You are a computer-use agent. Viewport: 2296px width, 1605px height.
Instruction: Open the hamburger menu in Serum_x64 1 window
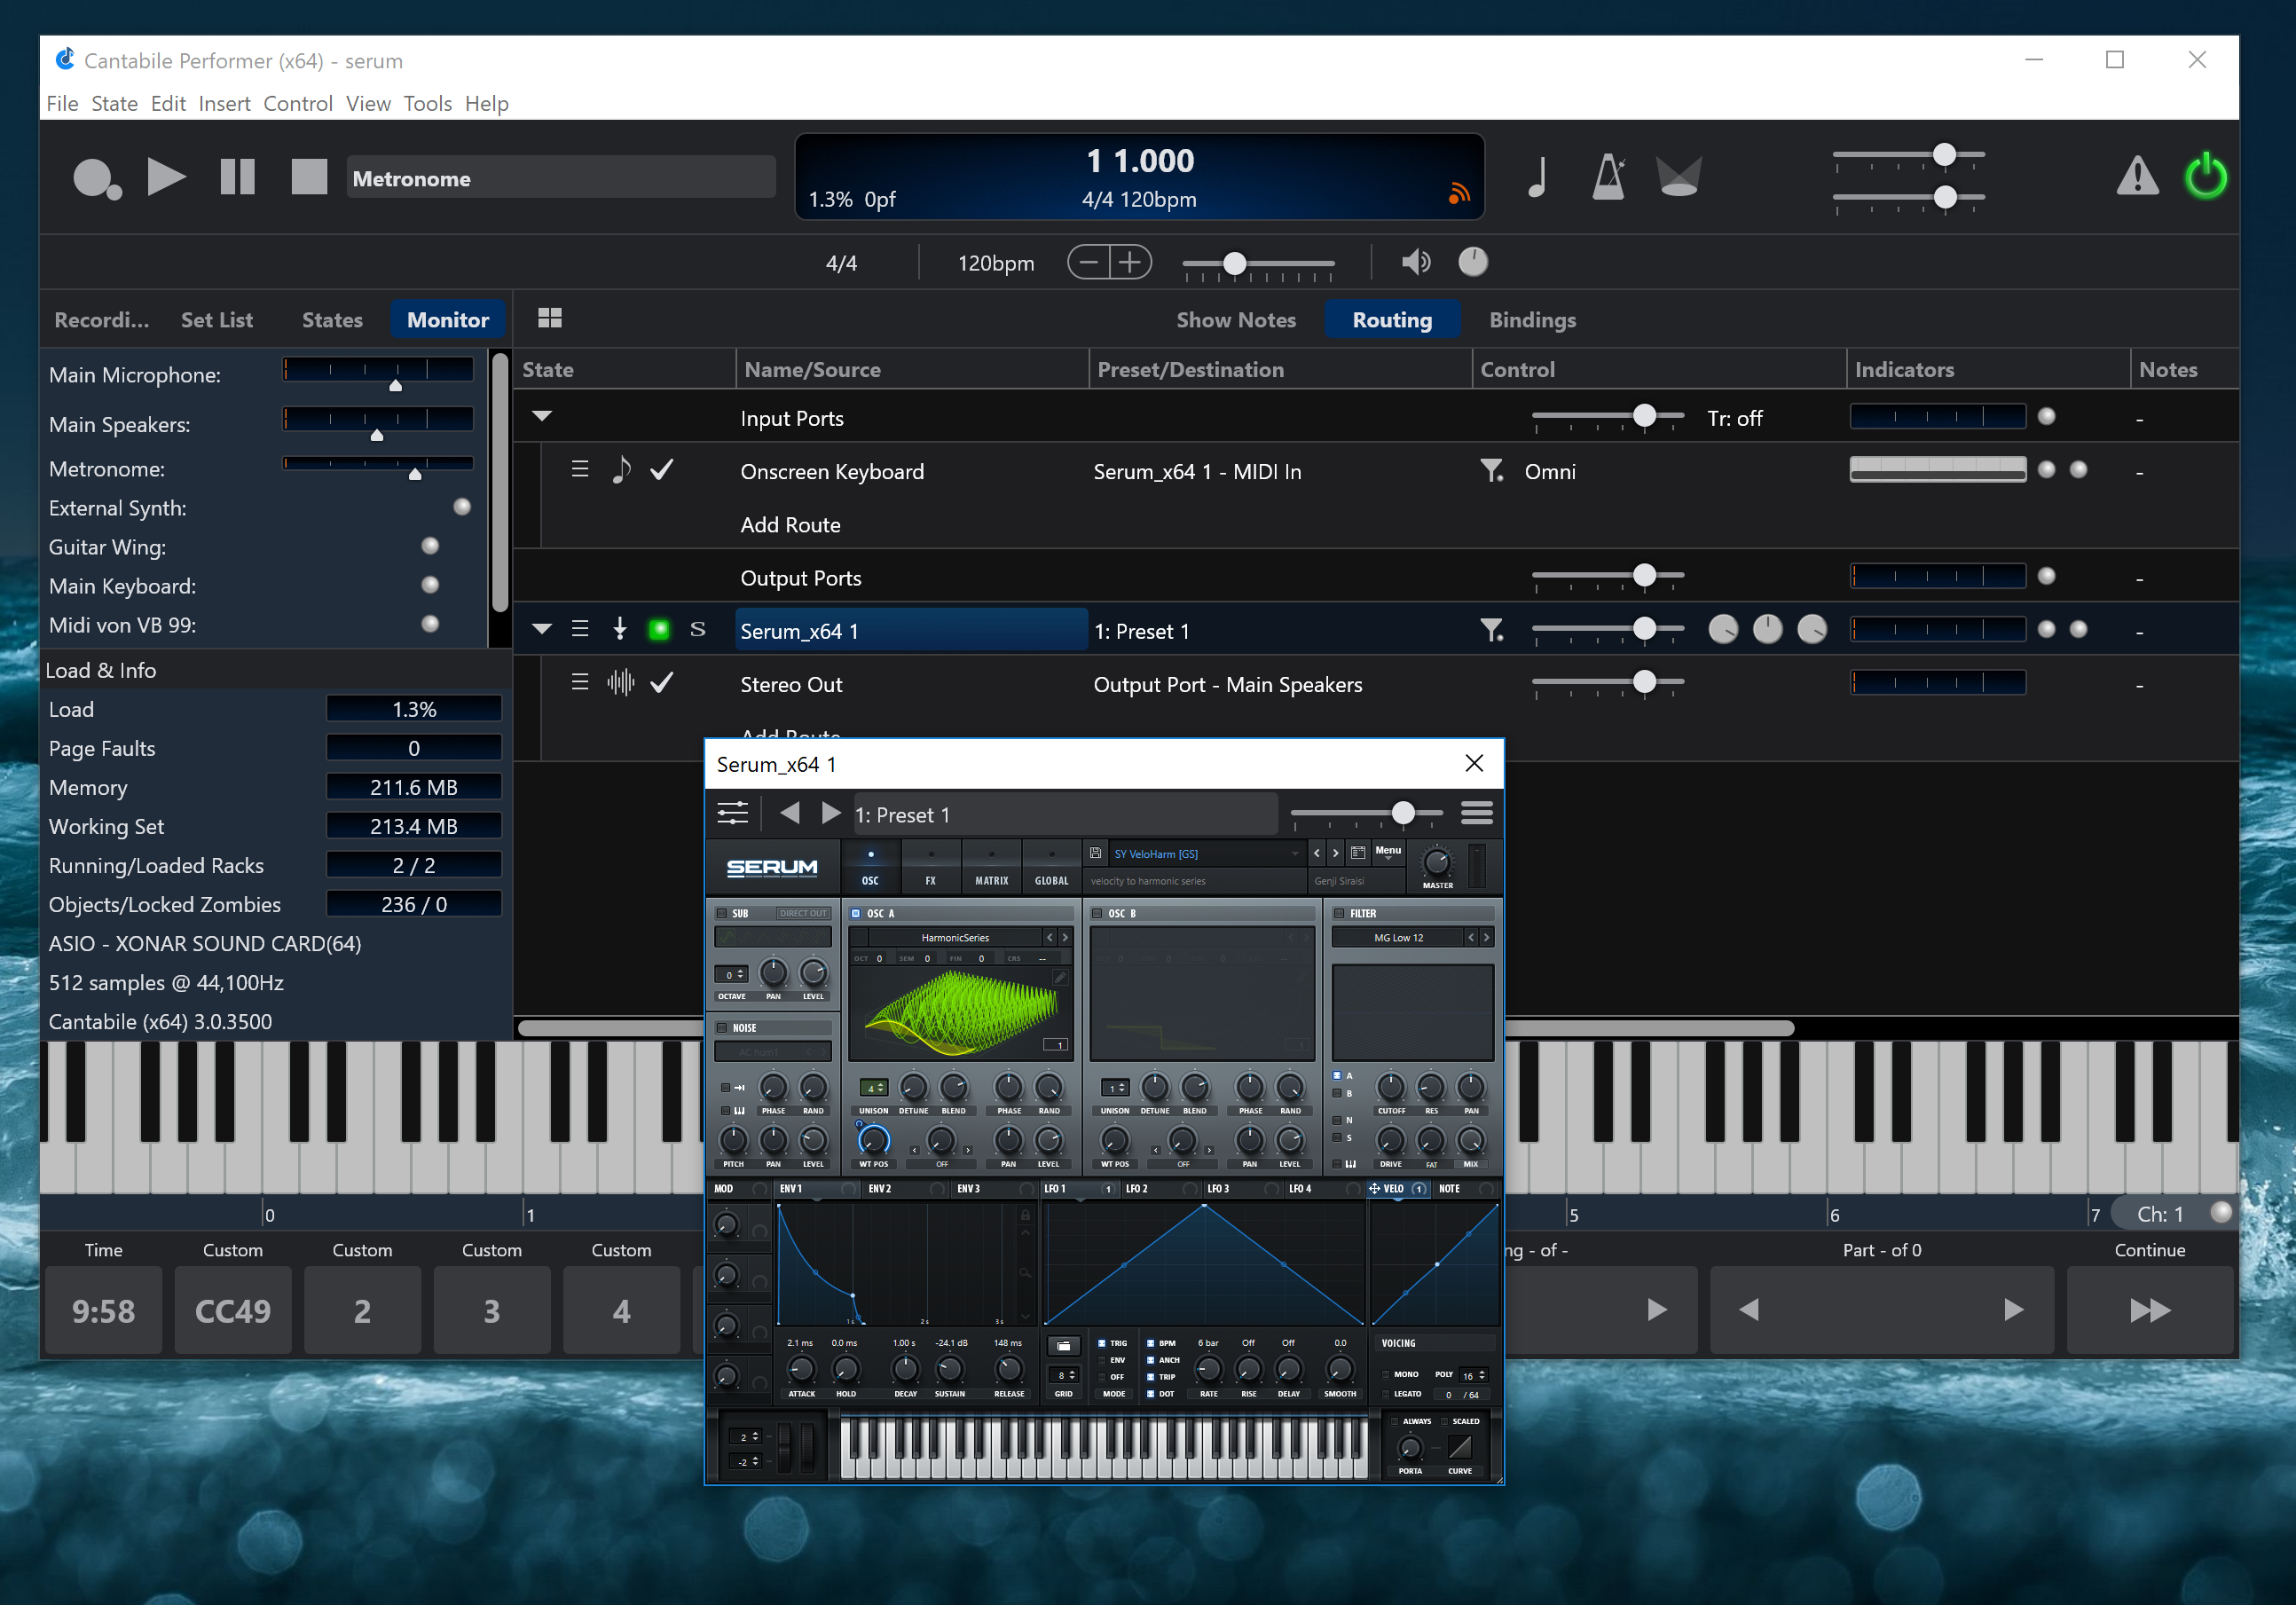[1477, 813]
